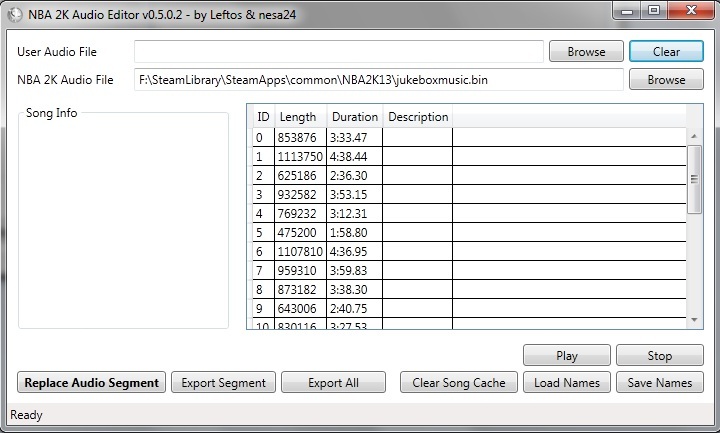Minimize the Audio Editor window
Screen dimensions: 720x433
(627, 11)
